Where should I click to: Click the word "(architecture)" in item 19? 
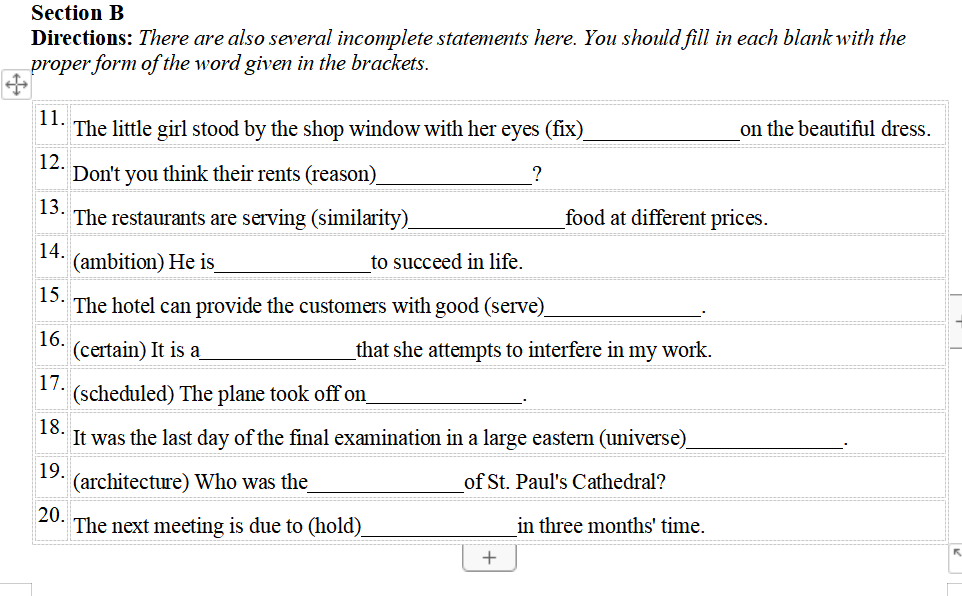[131, 483]
